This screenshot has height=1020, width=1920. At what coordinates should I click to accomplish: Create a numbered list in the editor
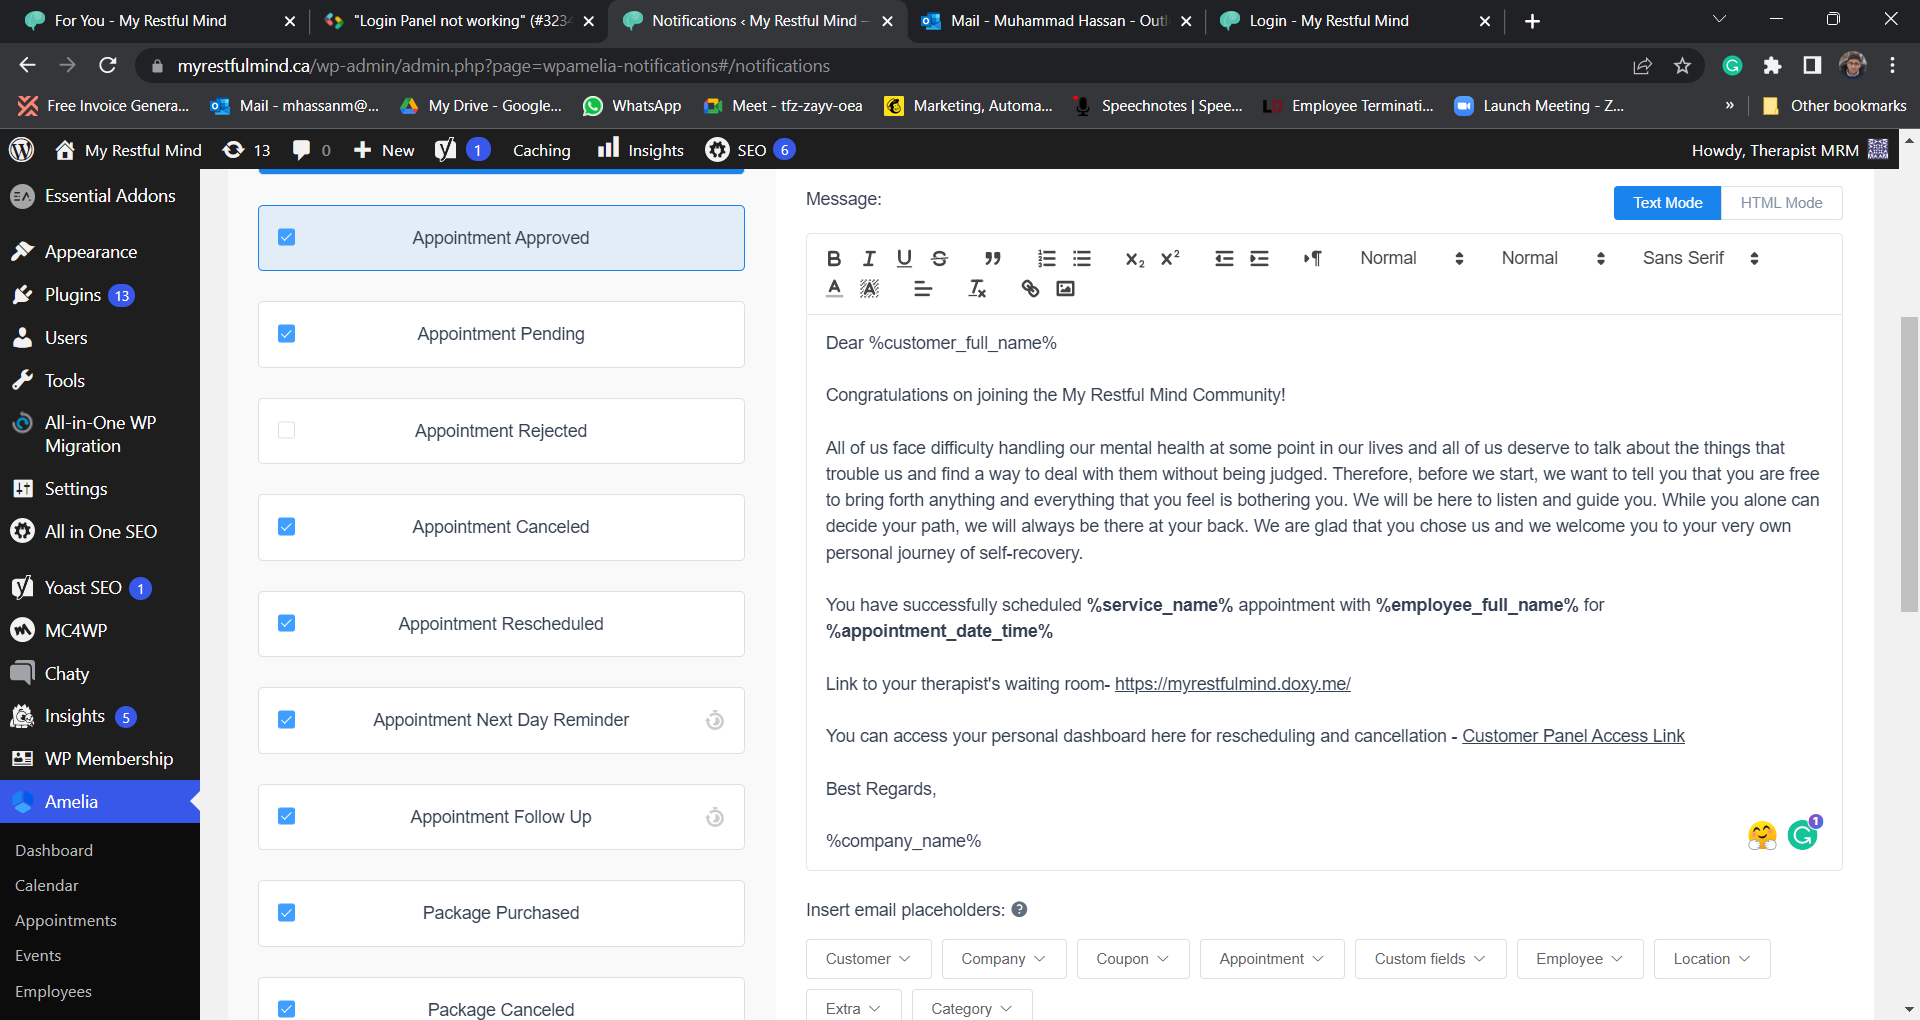click(x=1047, y=259)
